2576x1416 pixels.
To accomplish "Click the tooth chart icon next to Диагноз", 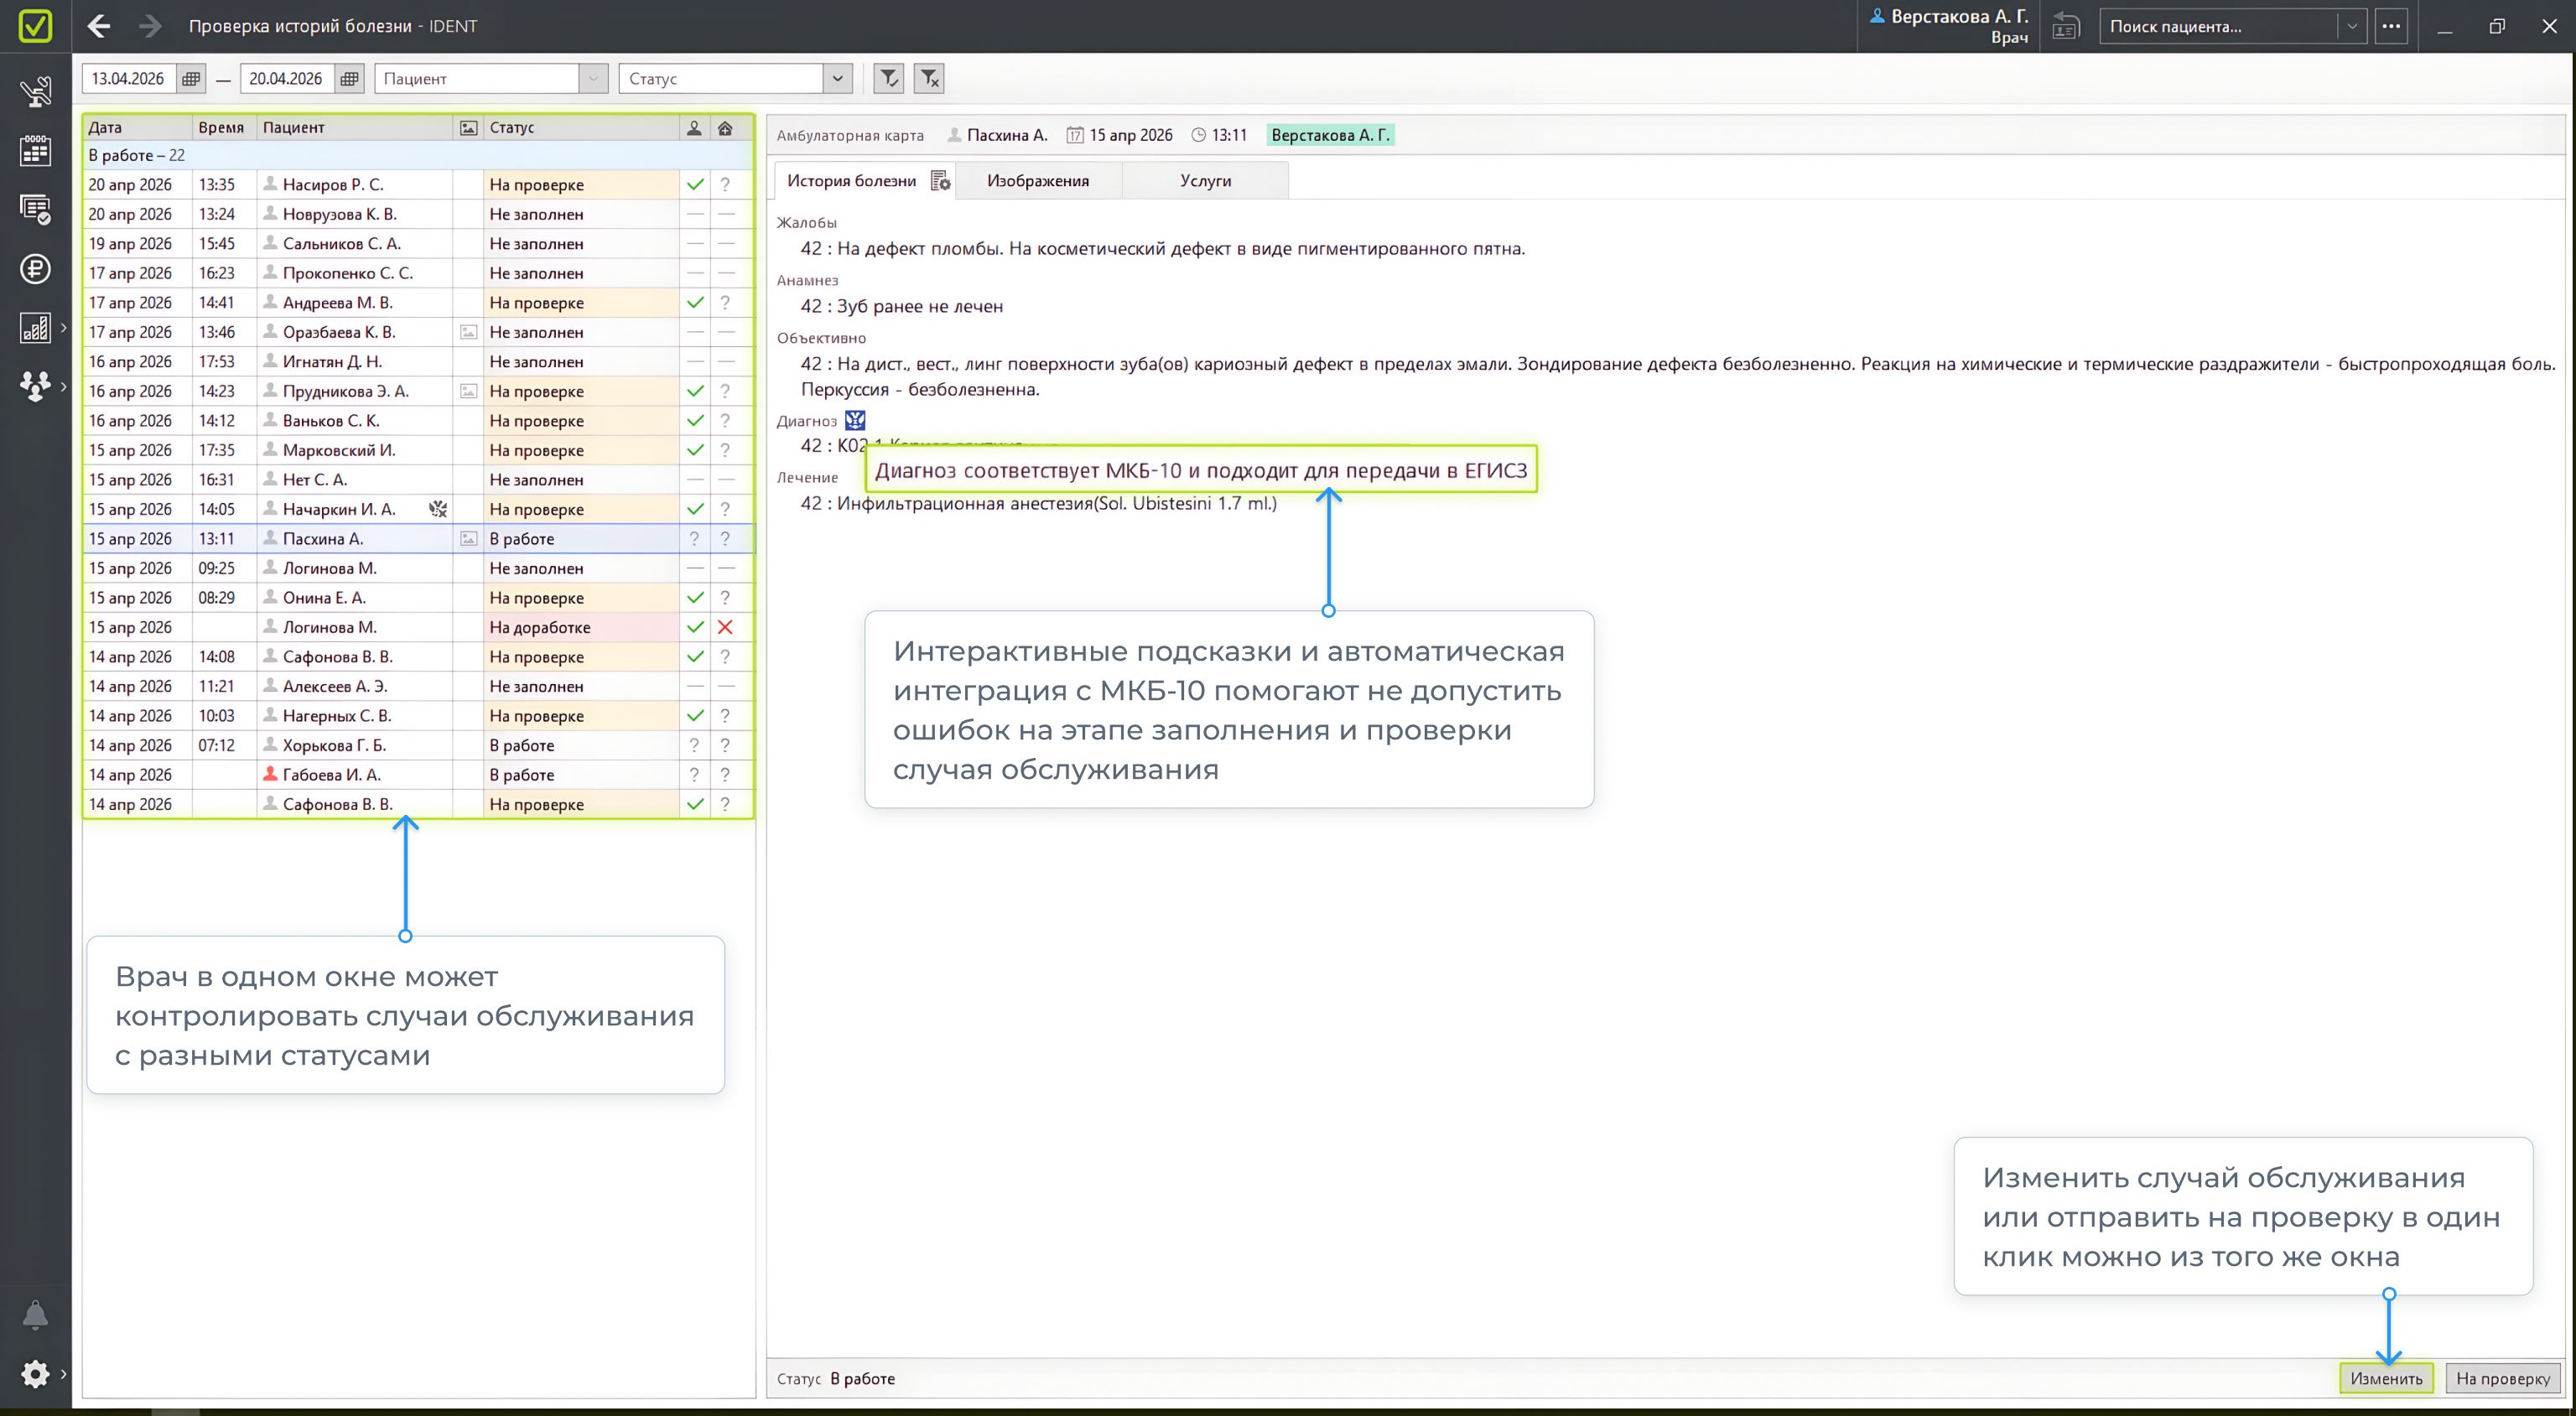I will click(855, 420).
